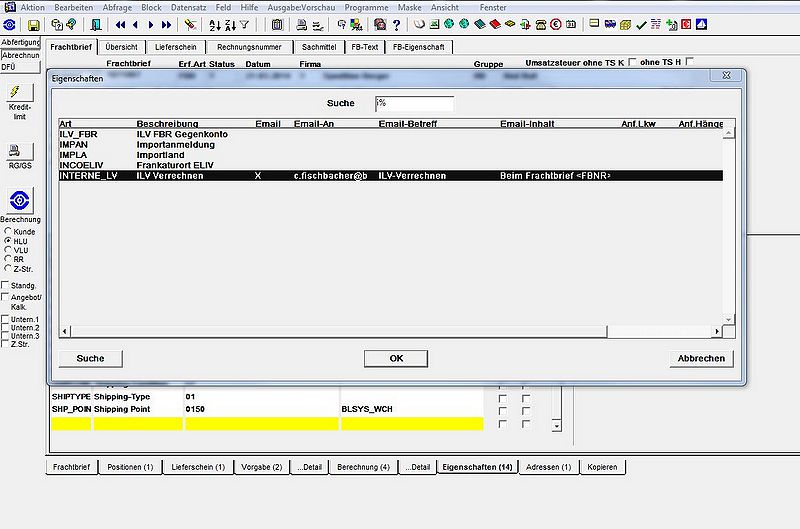Viewport: 800px width, 529px height.
Task: Click the sailboat toolbar icon
Action: 702,24
